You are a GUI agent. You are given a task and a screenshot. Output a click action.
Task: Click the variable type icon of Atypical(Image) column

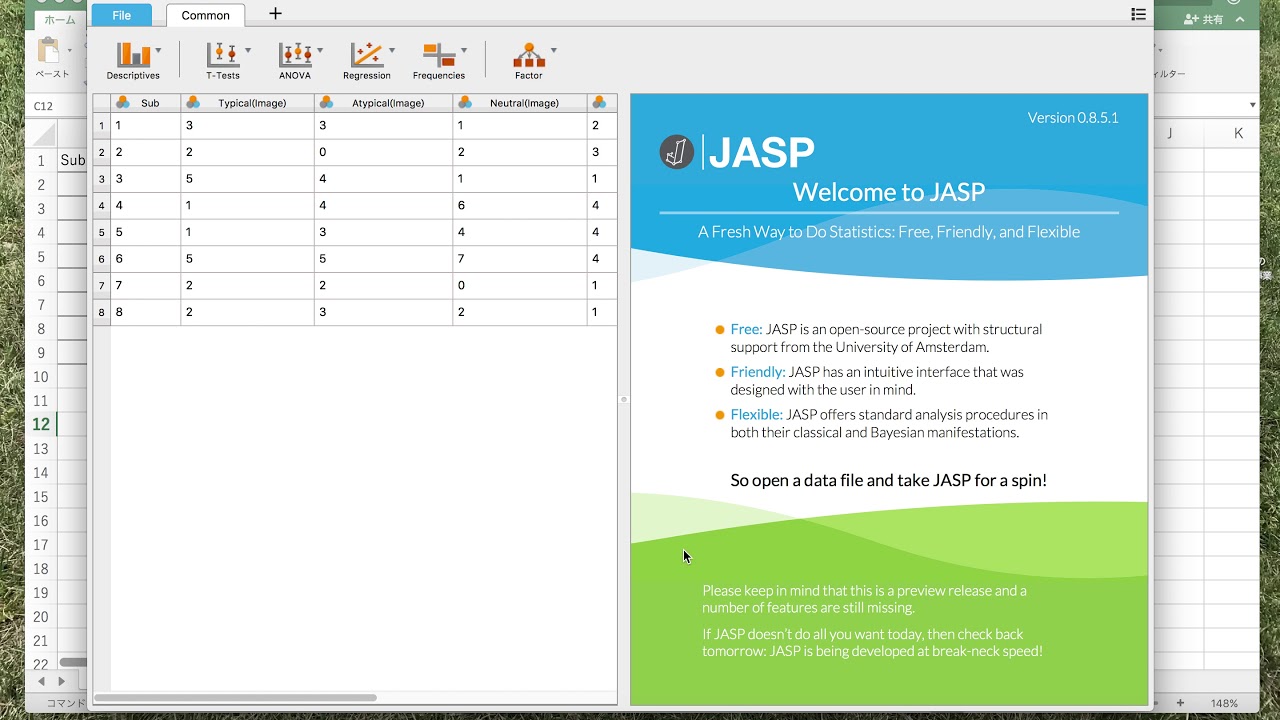(326, 102)
